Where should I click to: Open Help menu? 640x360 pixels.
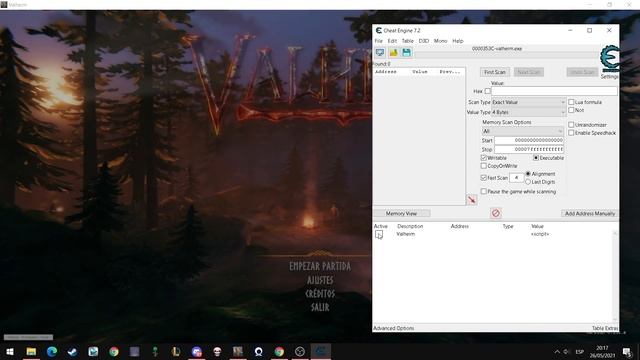pyautogui.click(x=458, y=41)
